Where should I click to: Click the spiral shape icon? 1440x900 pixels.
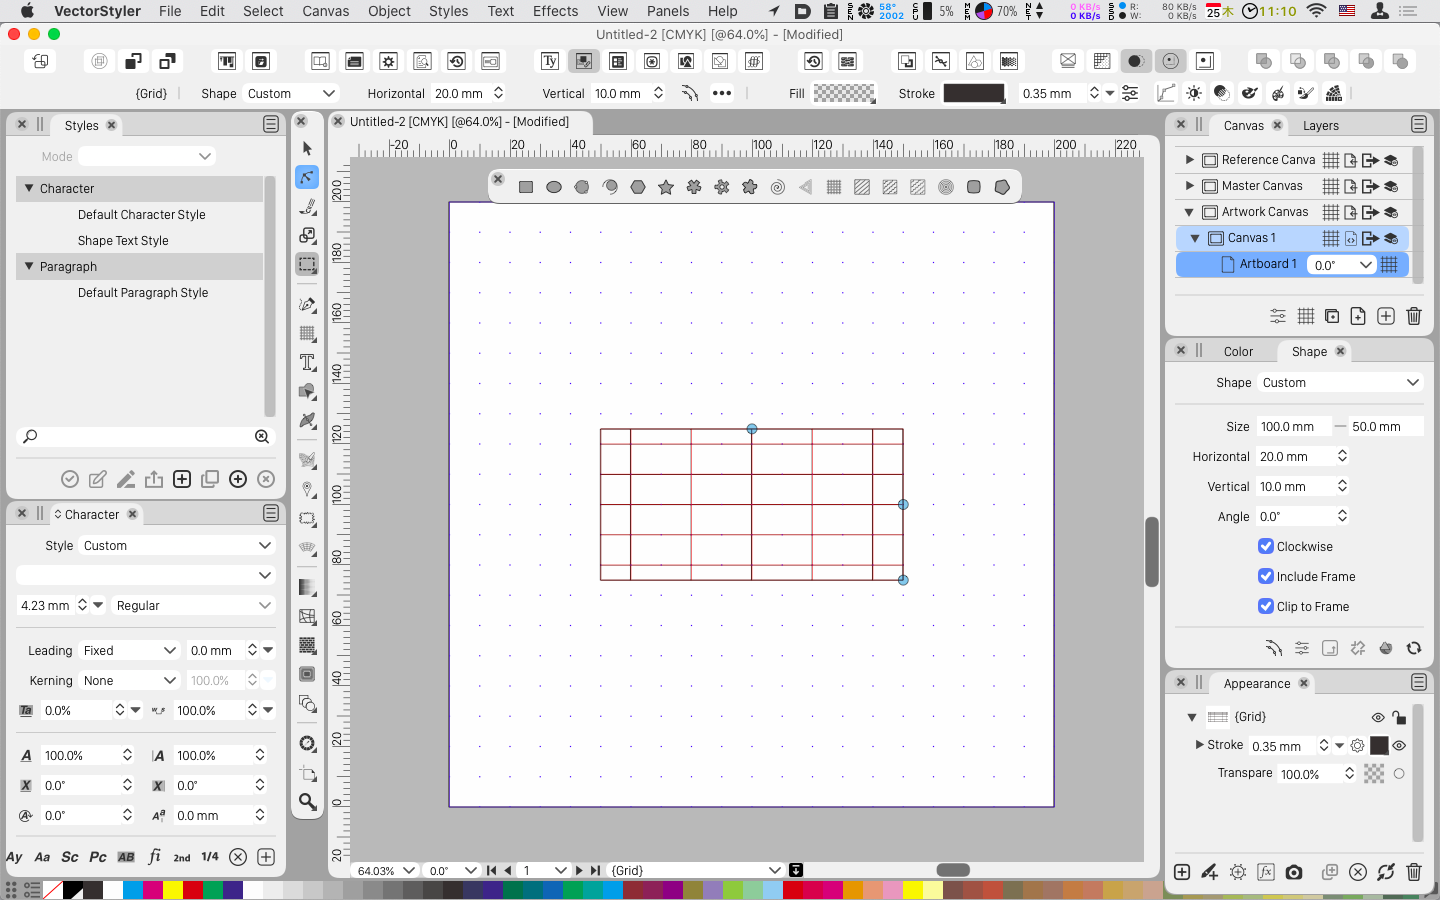pos(778,187)
